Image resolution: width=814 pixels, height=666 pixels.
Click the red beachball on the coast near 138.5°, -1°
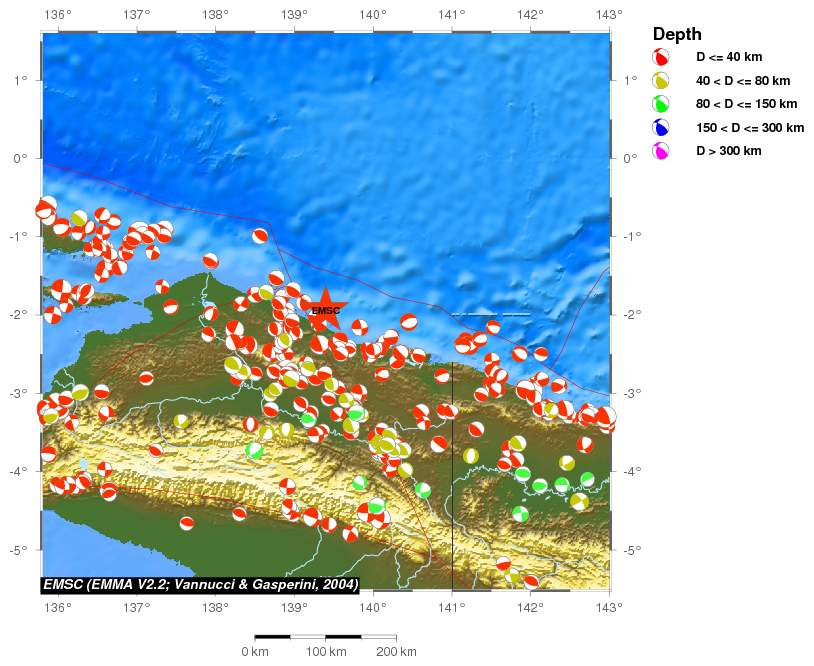pos(260,236)
